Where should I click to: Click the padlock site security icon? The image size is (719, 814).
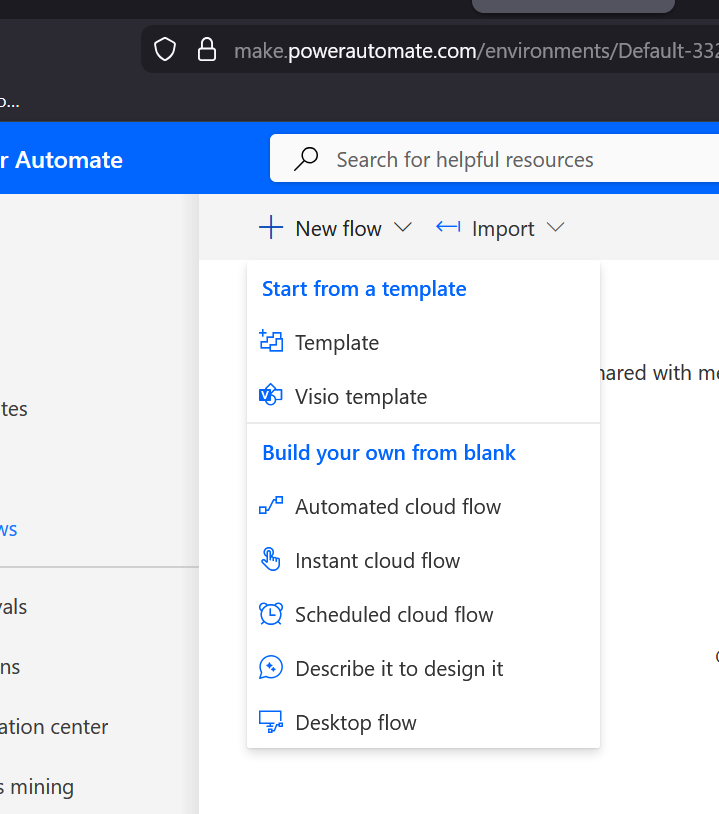coord(207,50)
